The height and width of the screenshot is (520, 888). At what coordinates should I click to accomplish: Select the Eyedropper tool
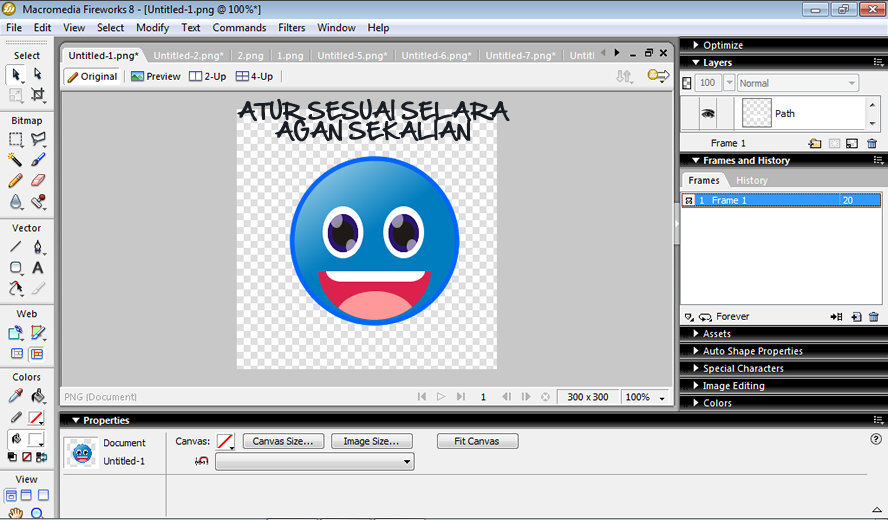15,396
